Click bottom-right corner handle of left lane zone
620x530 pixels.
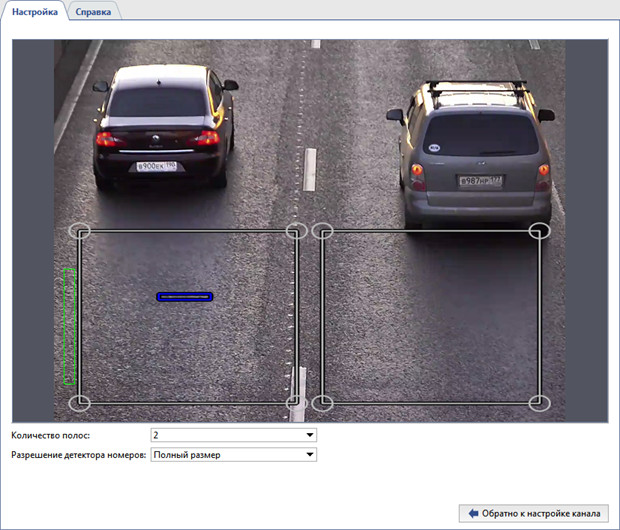(x=296, y=402)
